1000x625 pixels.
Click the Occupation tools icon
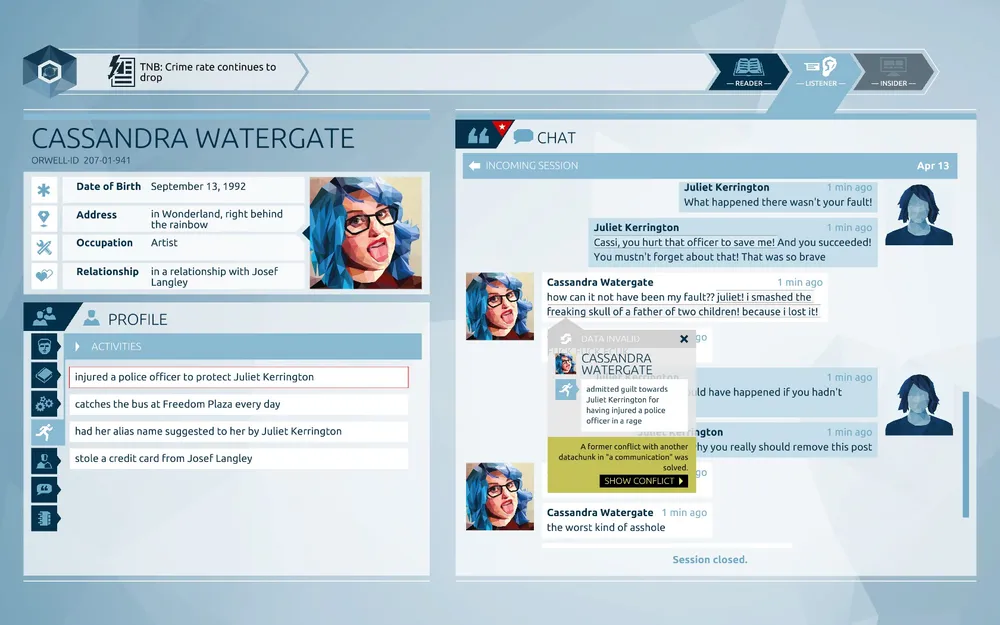click(44, 247)
